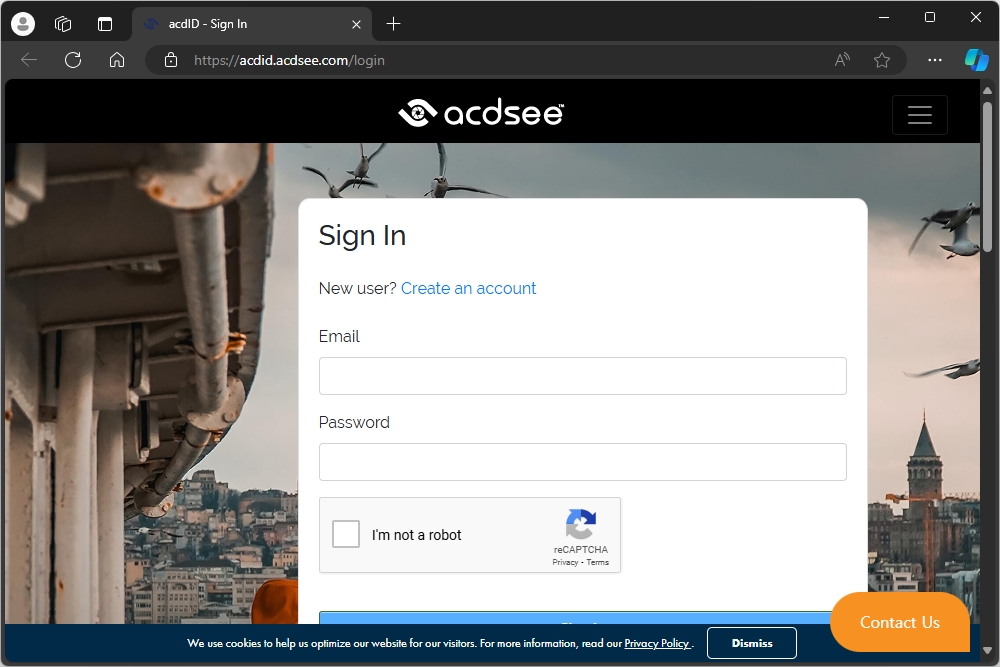Open the browser profile avatar icon
The height and width of the screenshot is (667, 1000).
click(23, 24)
